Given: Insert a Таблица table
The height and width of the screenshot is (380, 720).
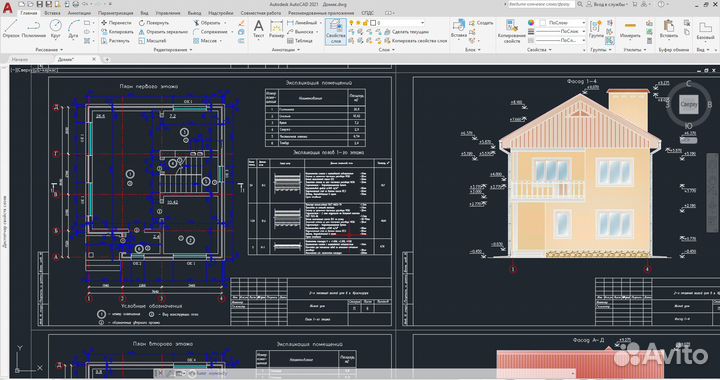Looking at the screenshot, I should point(300,41).
